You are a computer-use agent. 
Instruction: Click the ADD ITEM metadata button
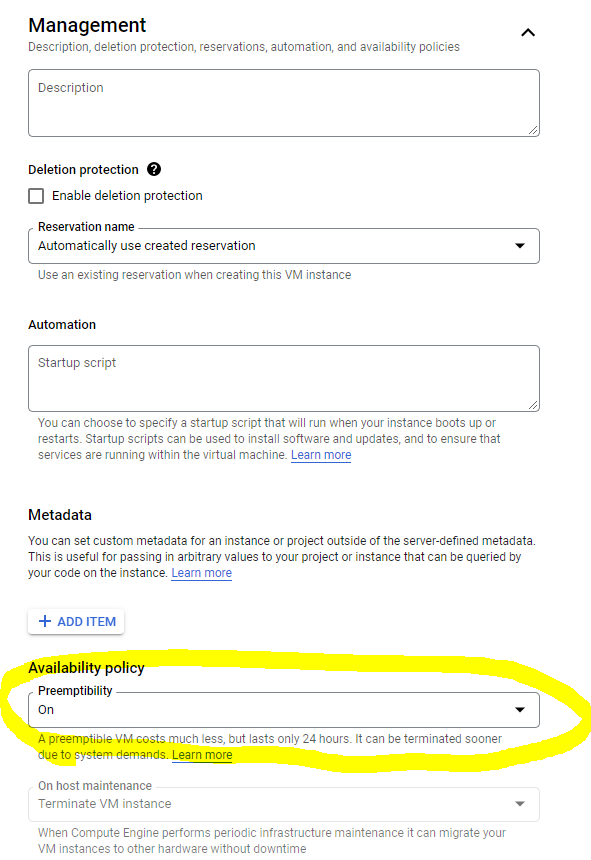click(76, 621)
